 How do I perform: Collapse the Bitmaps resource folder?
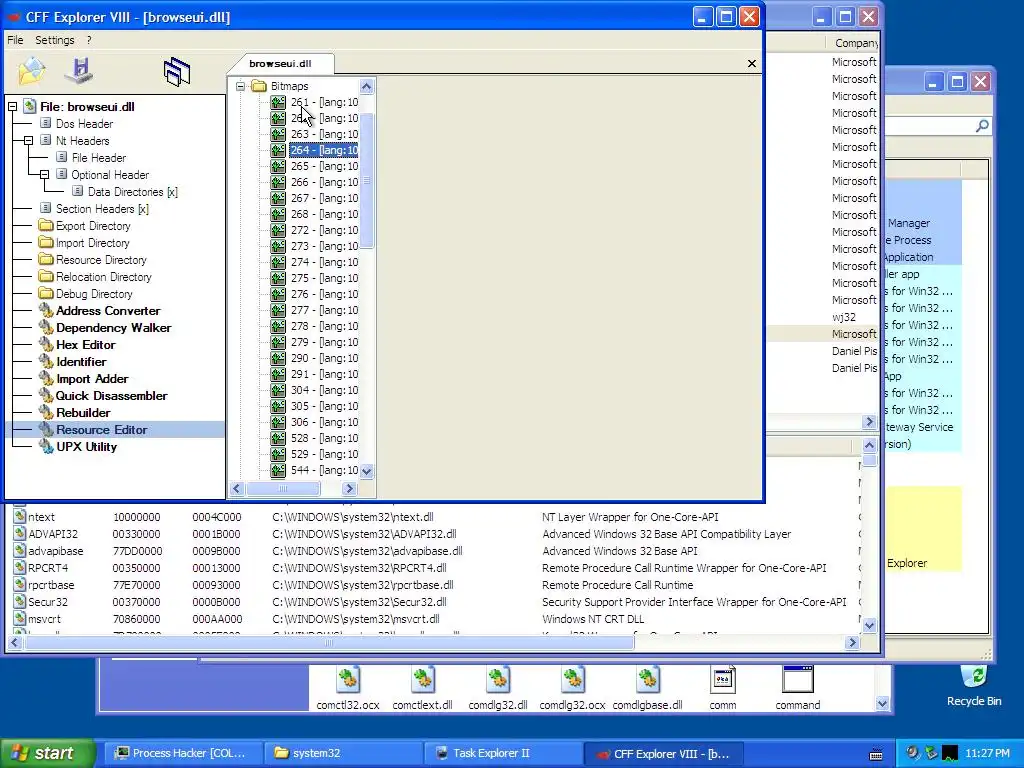point(240,86)
